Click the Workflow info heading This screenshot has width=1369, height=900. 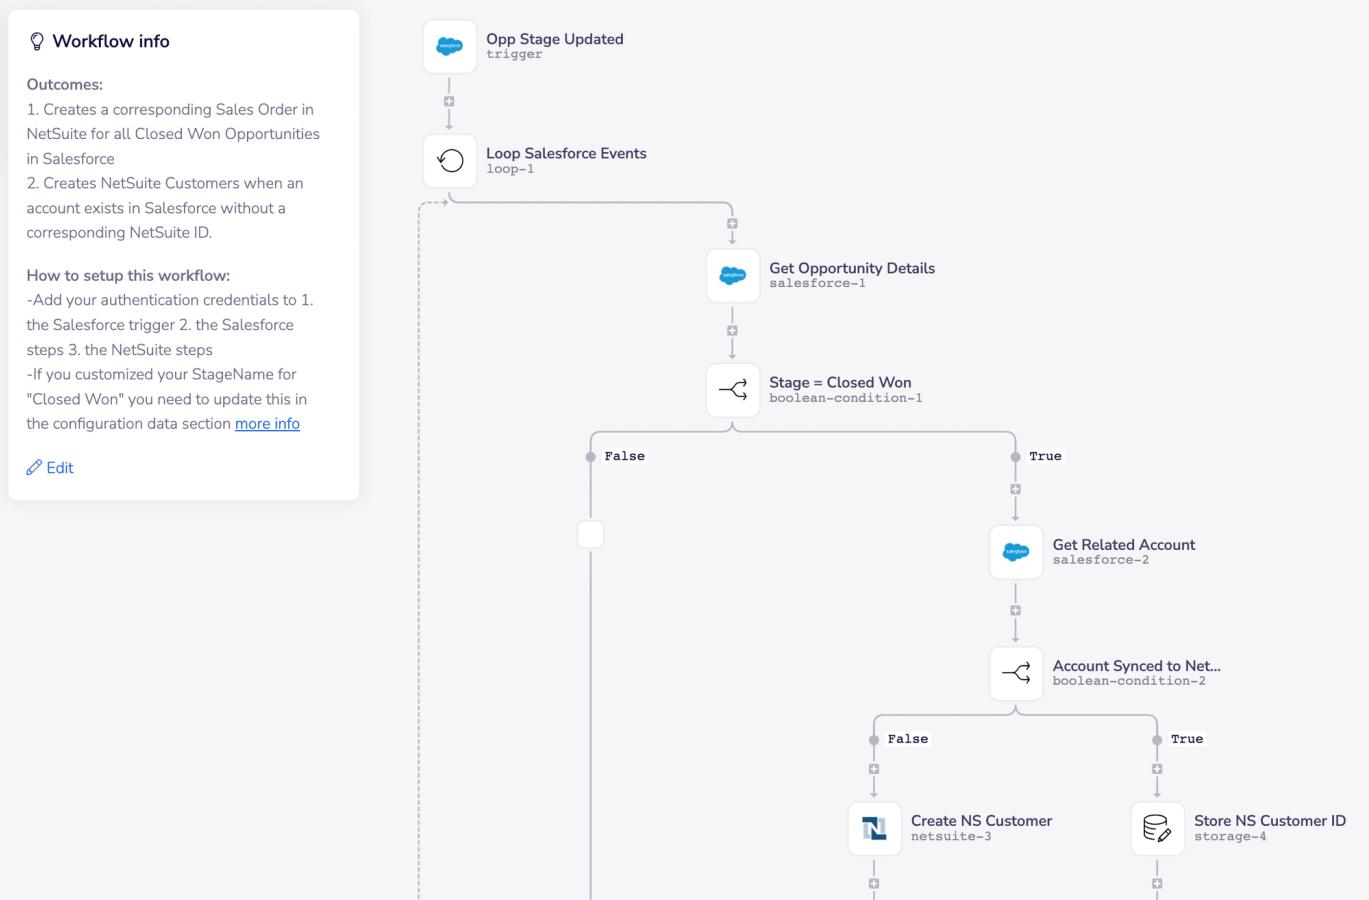[x=111, y=41]
